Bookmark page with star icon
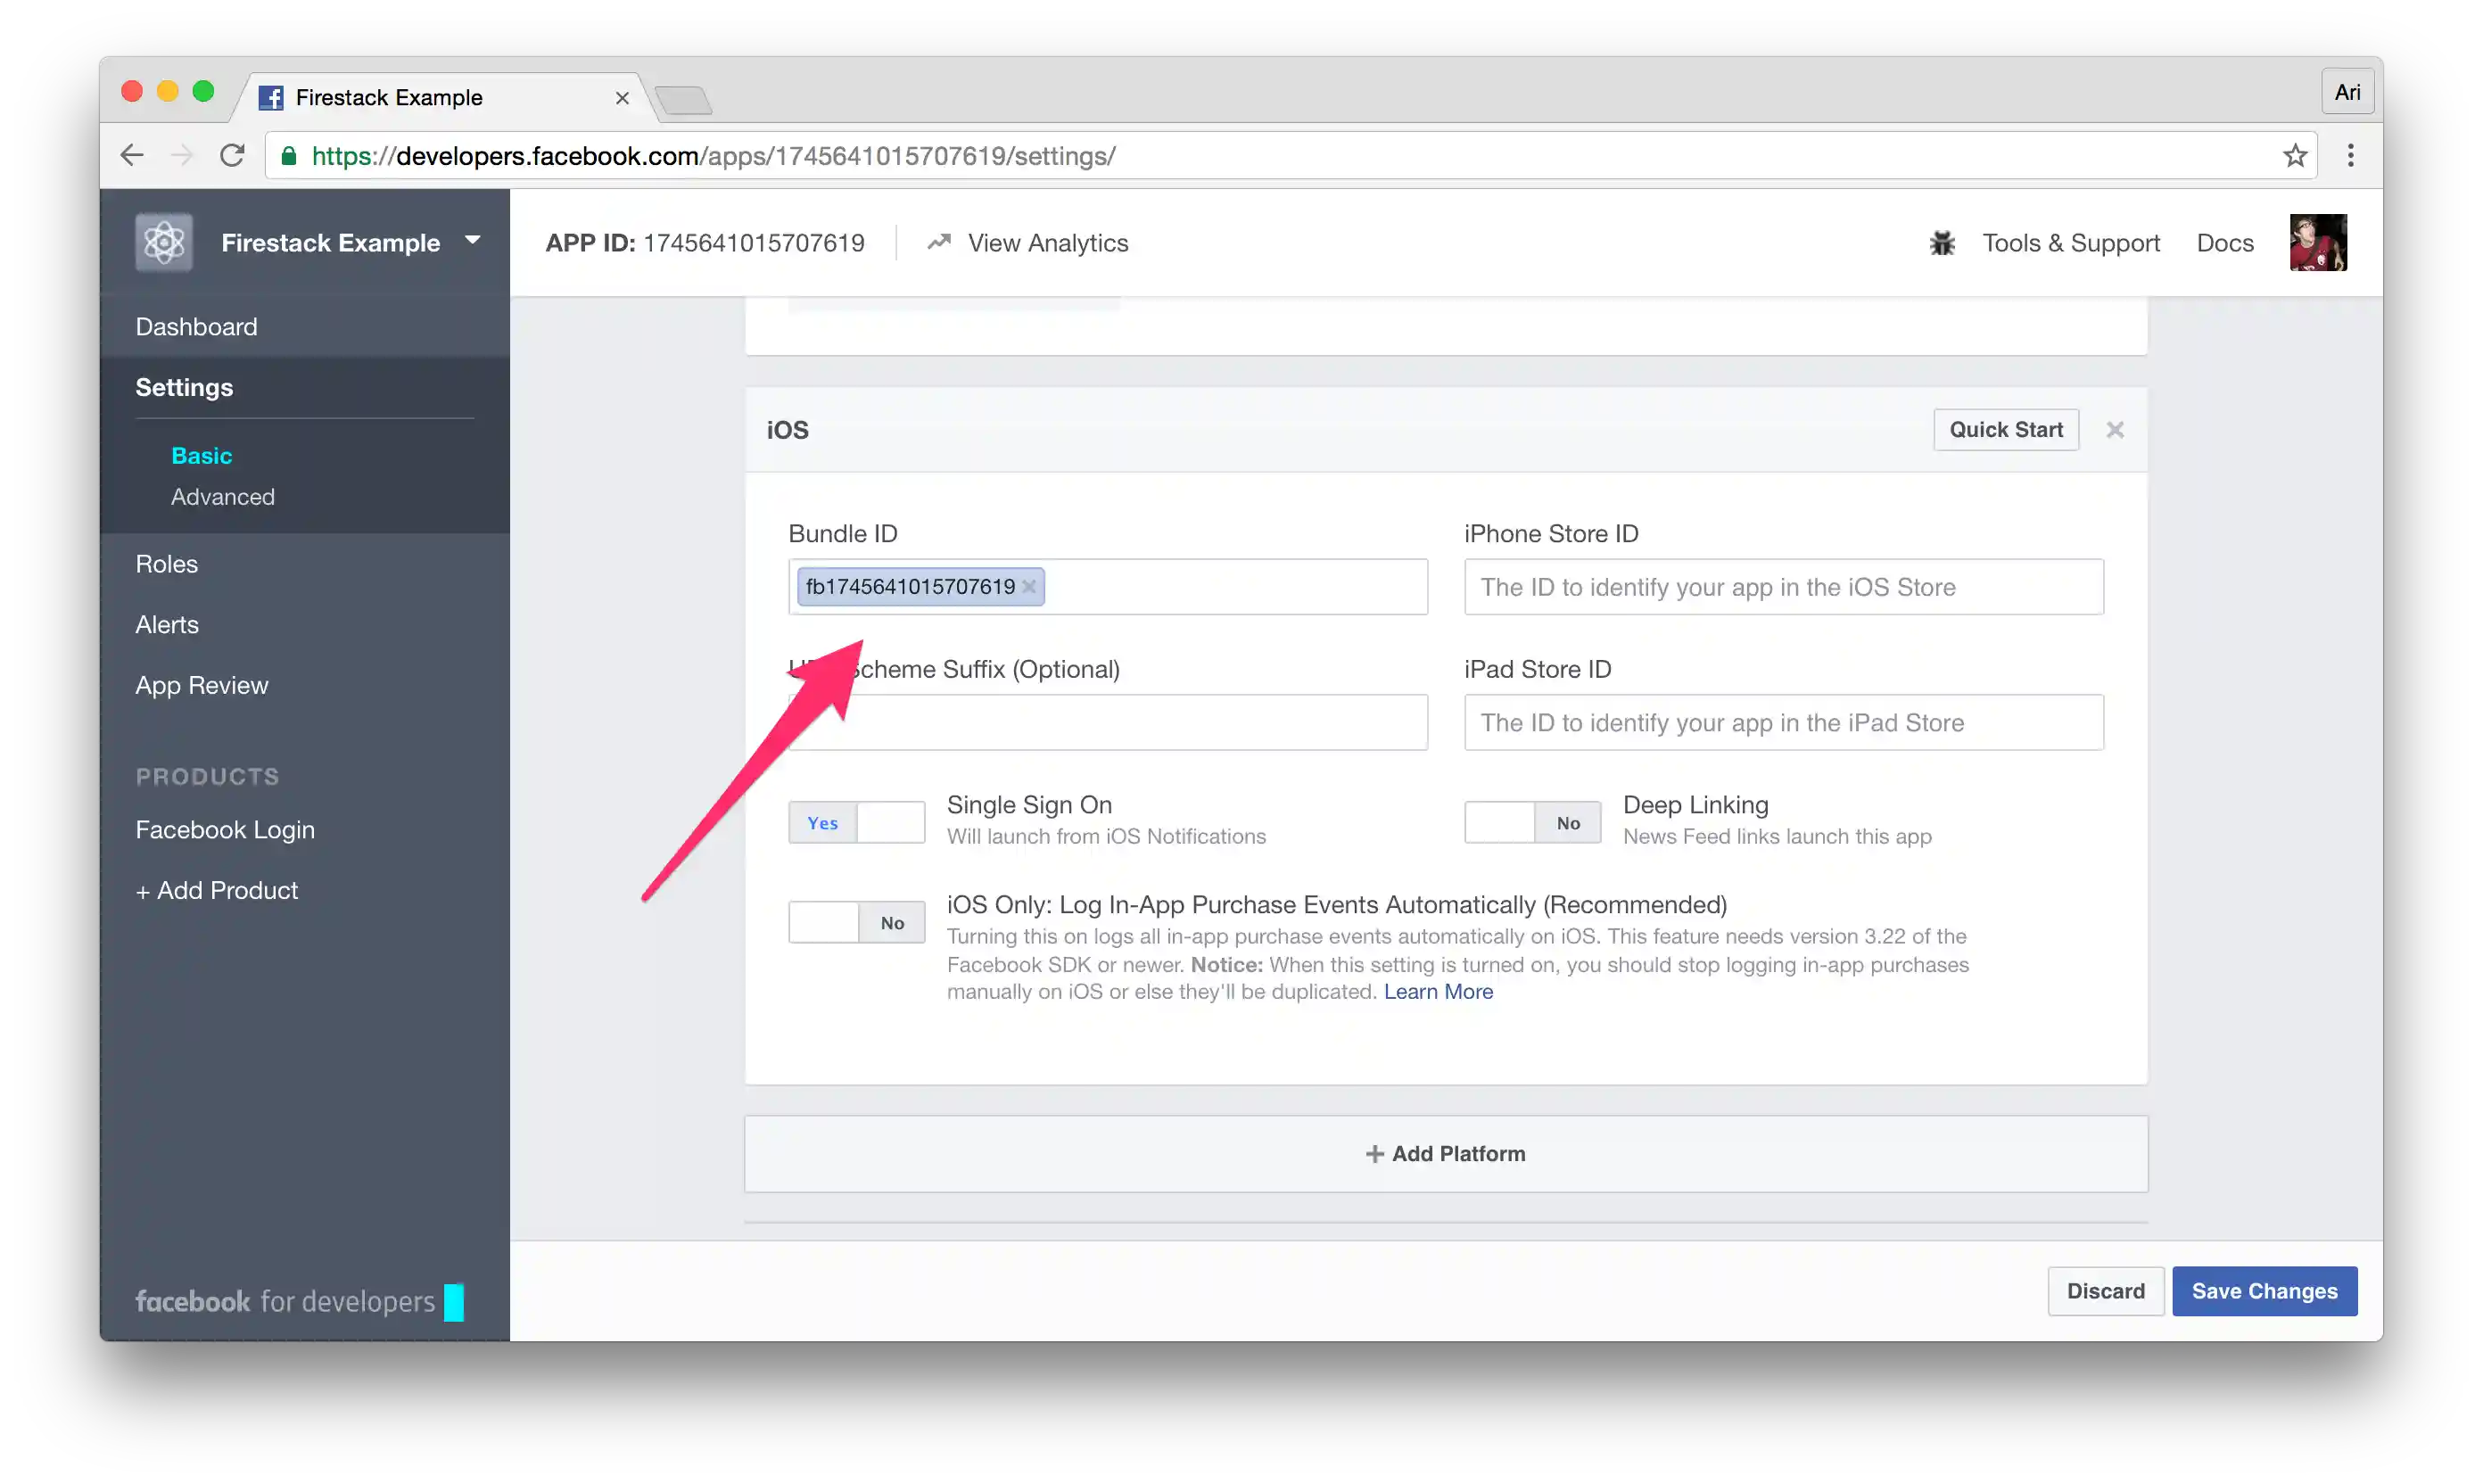The width and height of the screenshot is (2483, 1484). pos(2294,156)
